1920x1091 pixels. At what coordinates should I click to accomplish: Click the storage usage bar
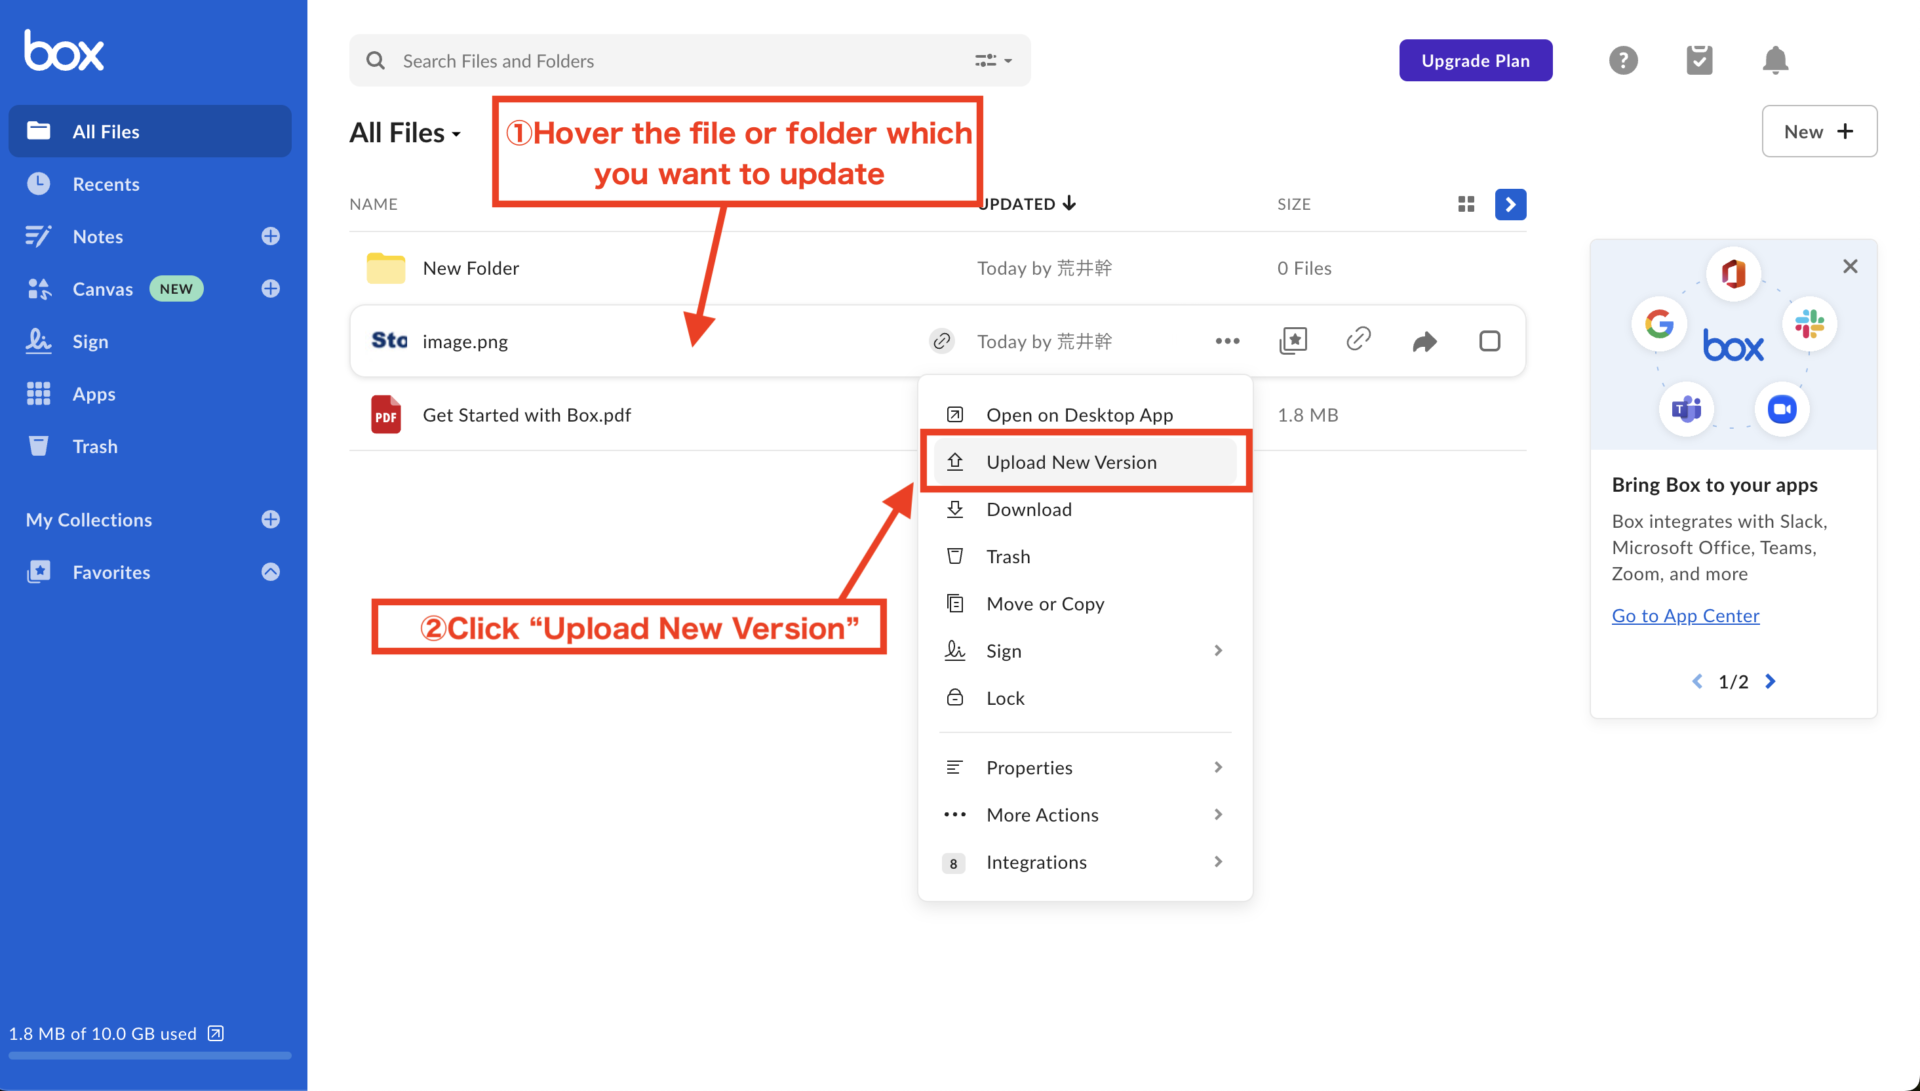click(150, 1055)
